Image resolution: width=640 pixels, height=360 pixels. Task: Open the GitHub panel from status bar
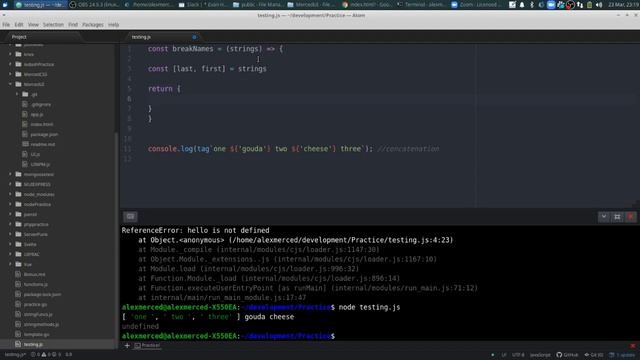[x=567, y=355]
